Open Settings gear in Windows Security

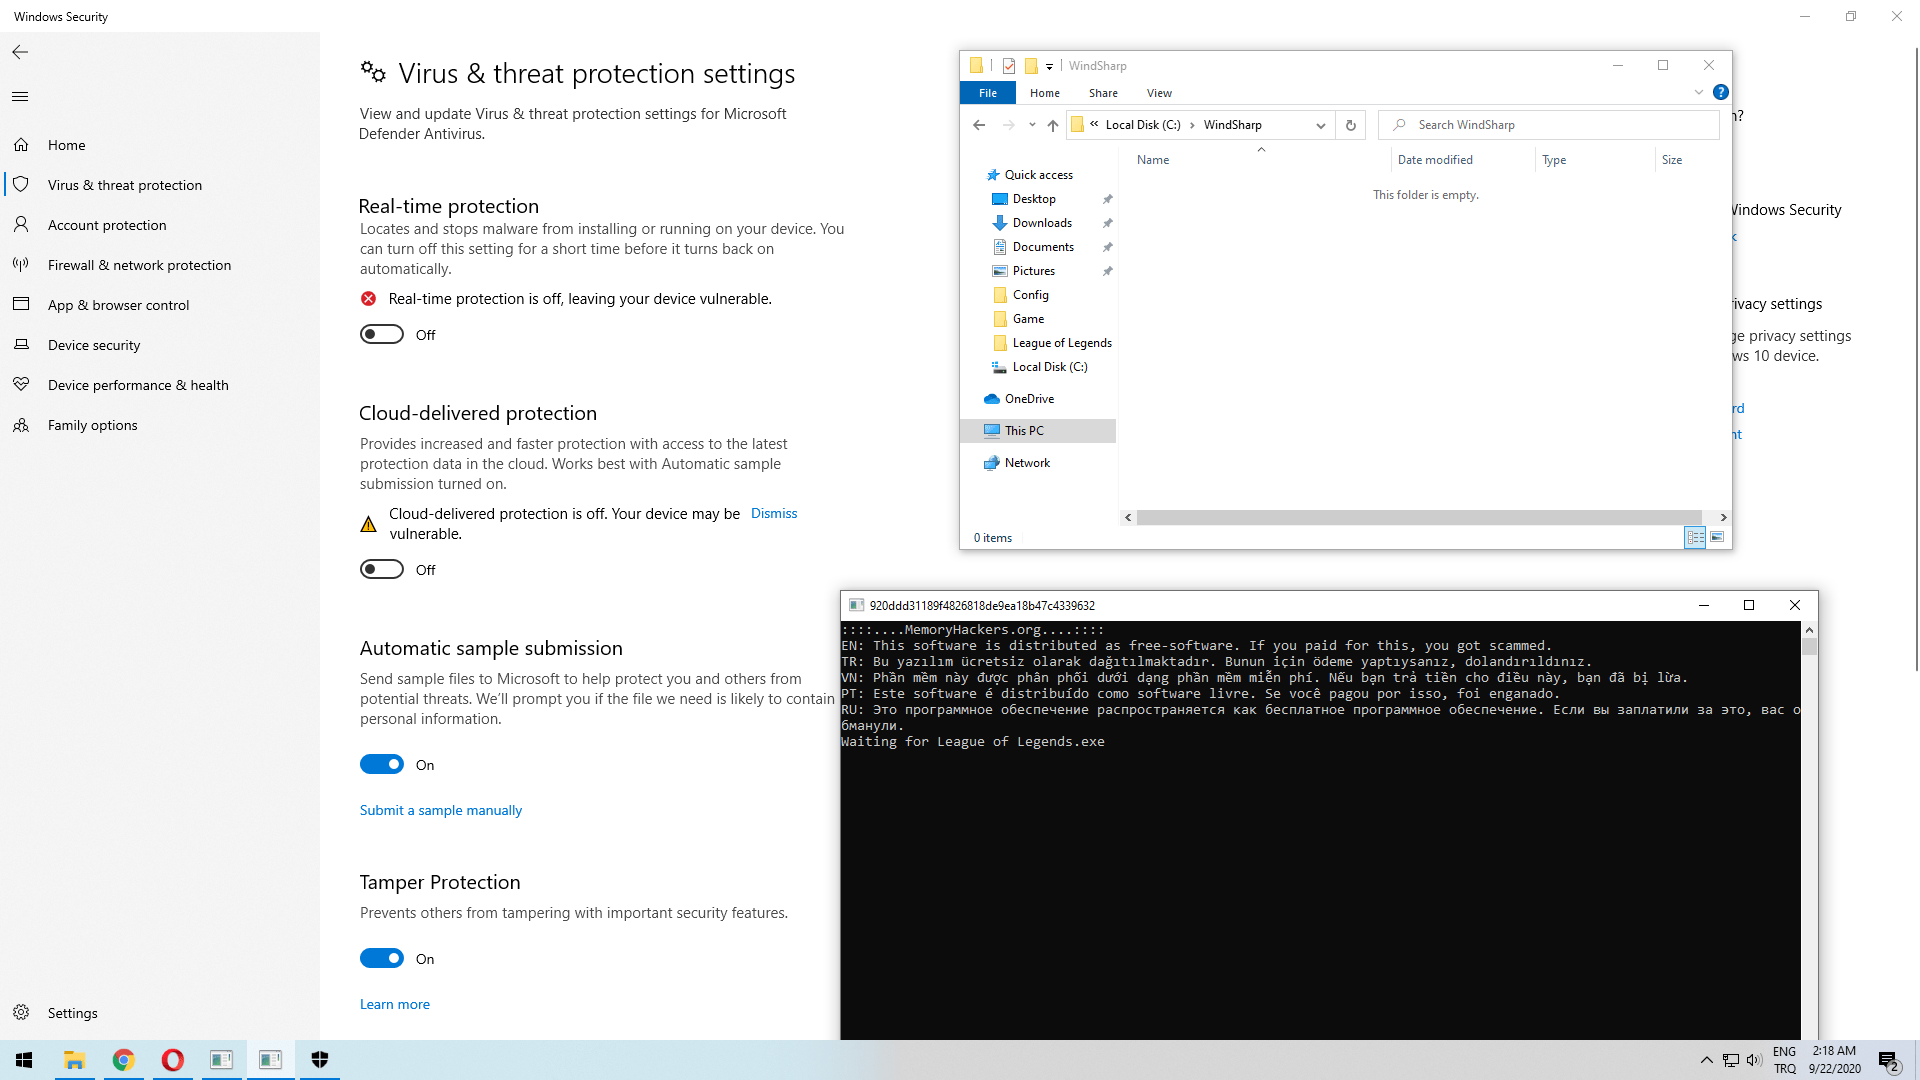[x=21, y=1012]
